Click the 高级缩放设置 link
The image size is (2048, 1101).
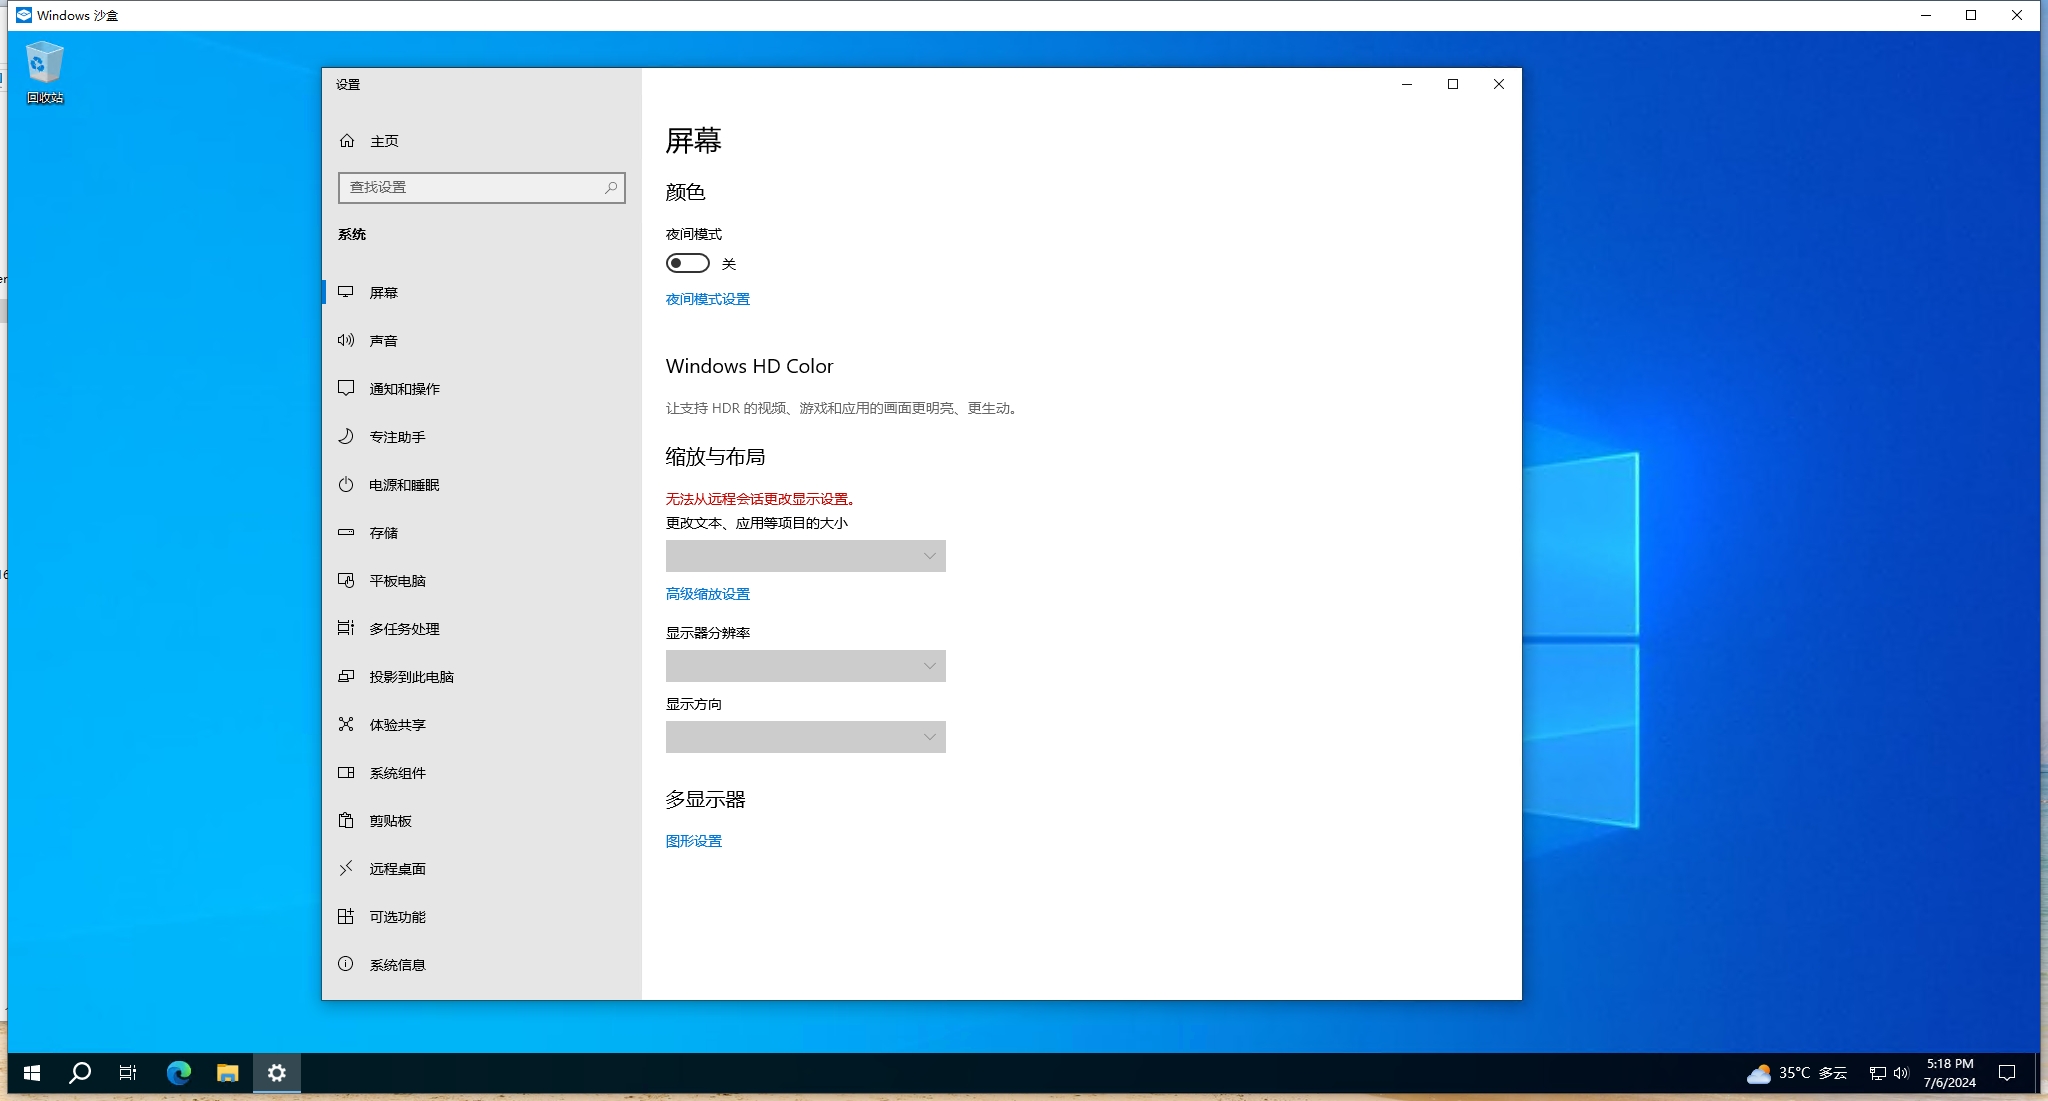click(707, 594)
